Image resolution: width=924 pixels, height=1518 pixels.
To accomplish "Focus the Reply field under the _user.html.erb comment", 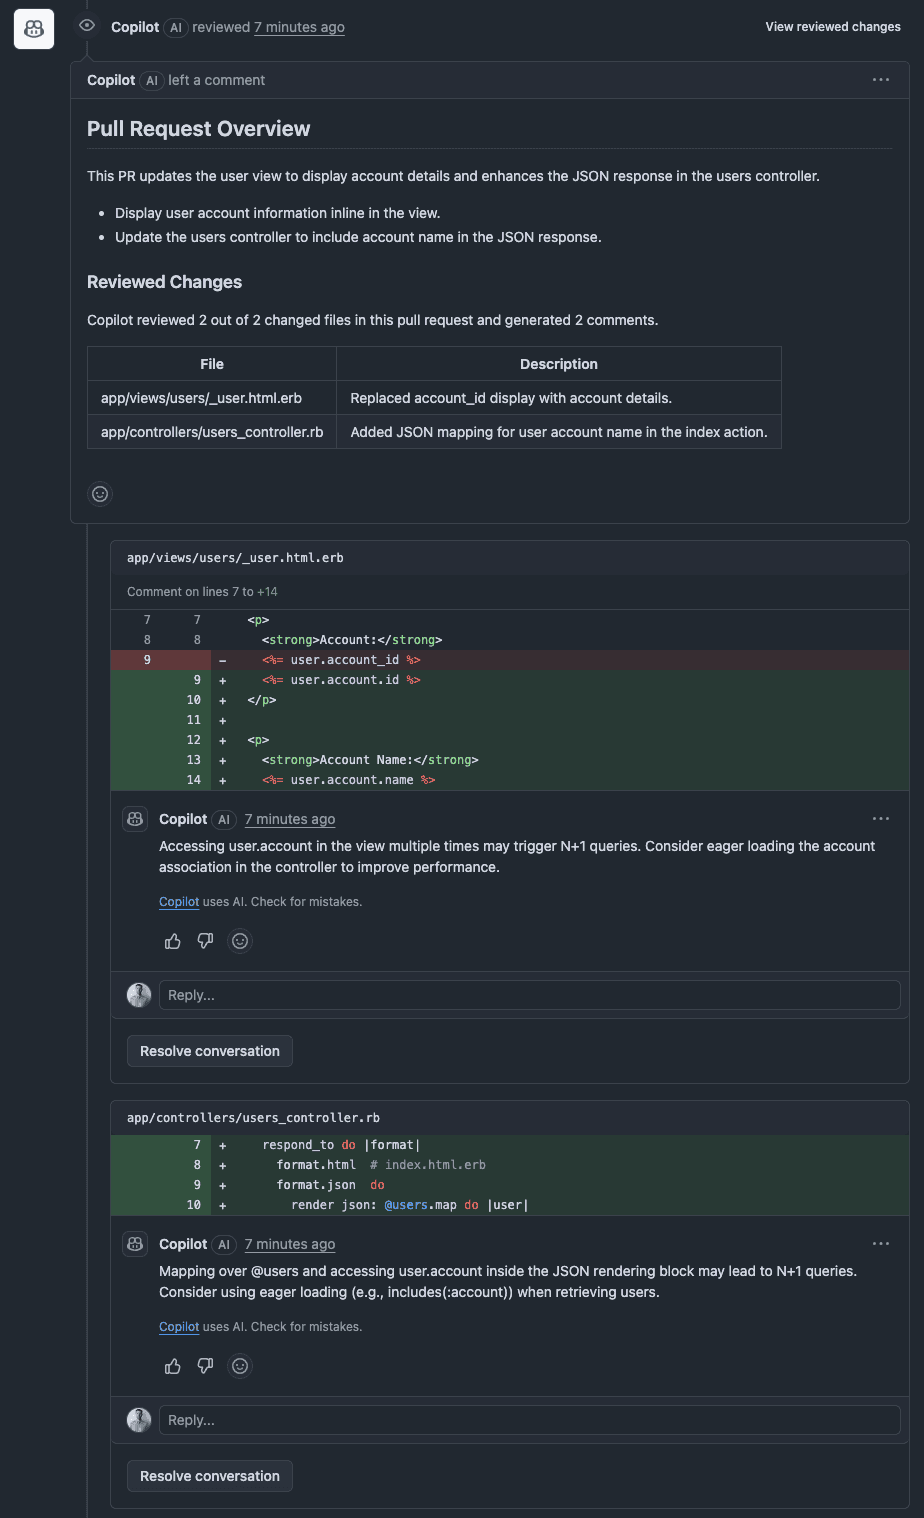I will tap(530, 995).
